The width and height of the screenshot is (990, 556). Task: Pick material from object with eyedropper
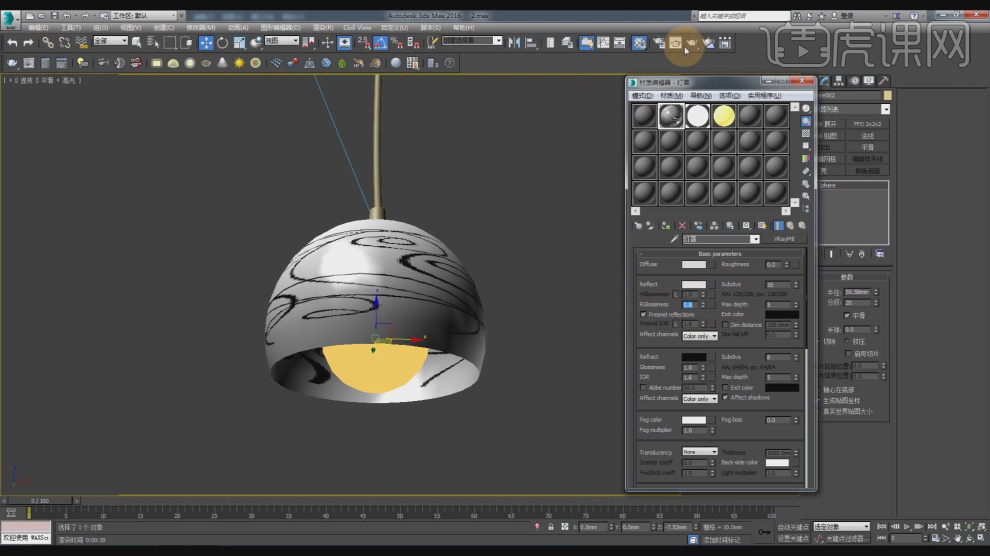[x=673, y=239]
